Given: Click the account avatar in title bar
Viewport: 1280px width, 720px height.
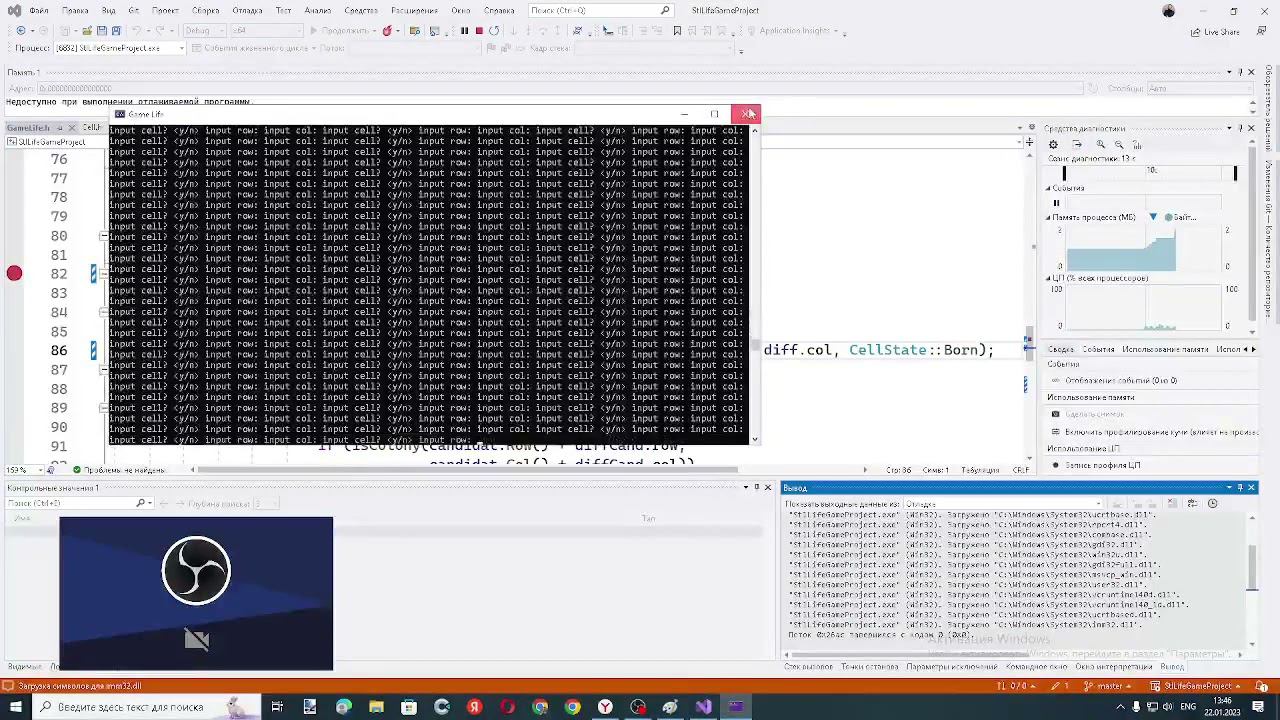Looking at the screenshot, I should coord(1169,11).
